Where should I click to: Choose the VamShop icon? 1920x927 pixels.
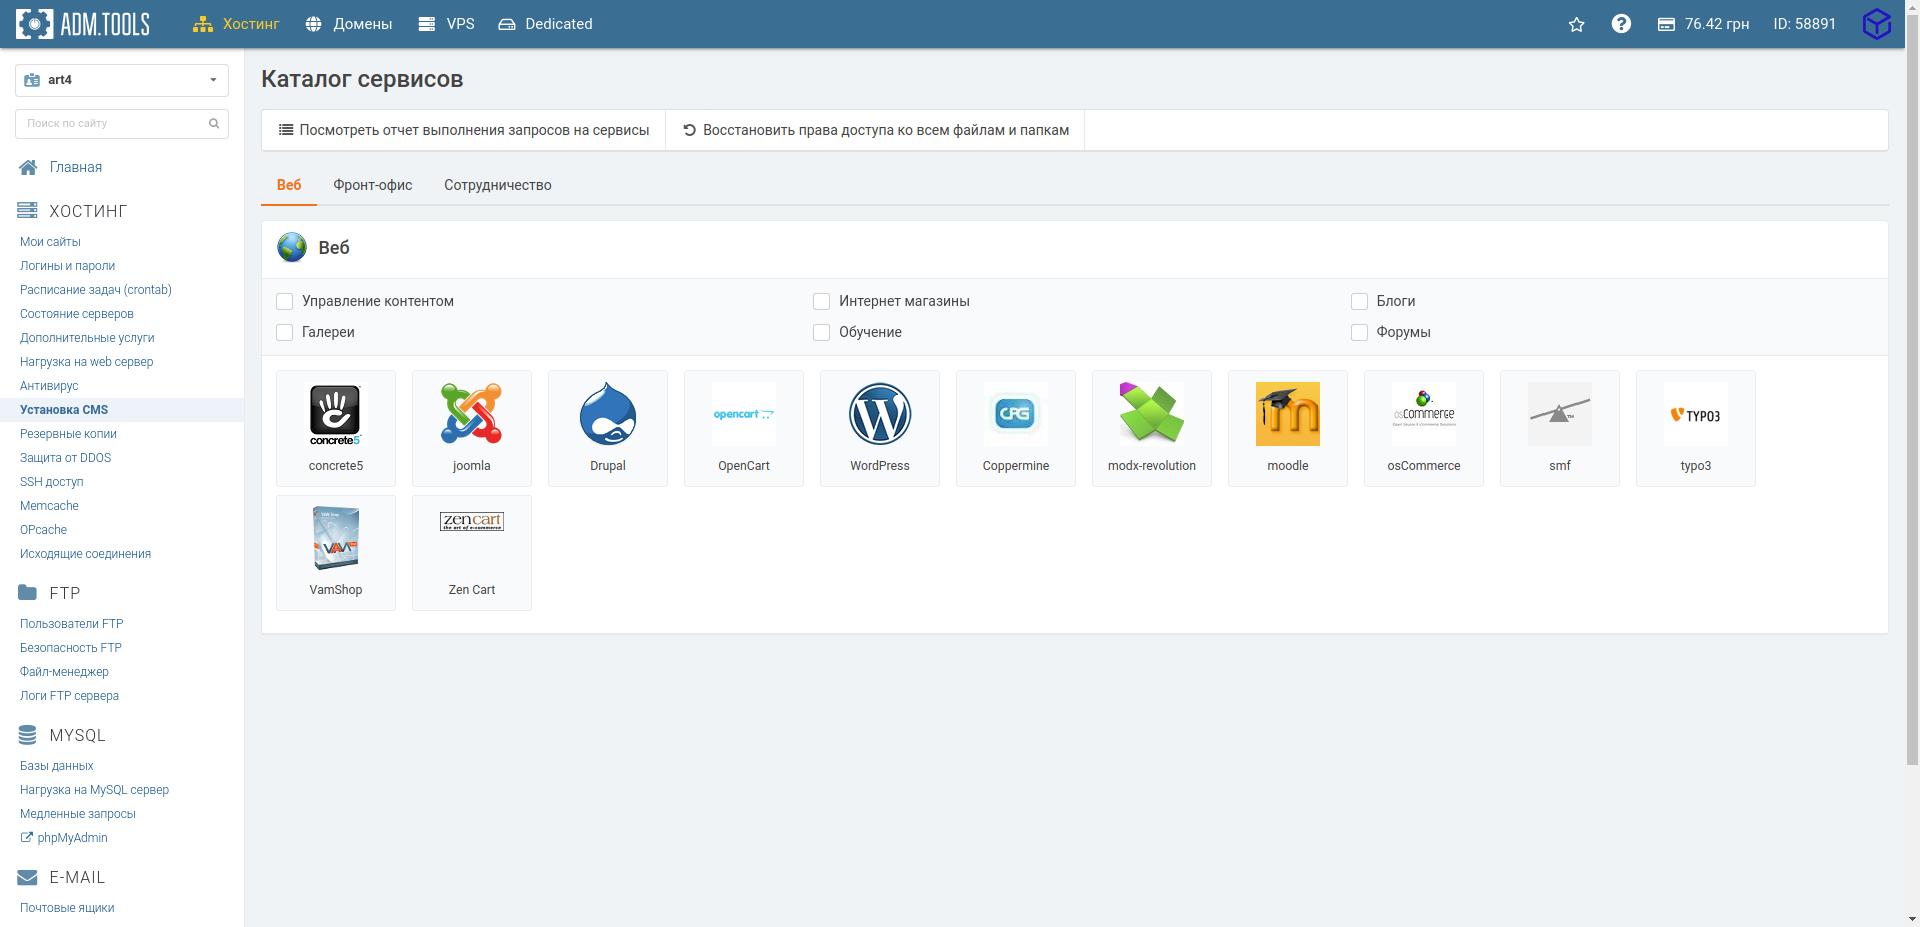tap(336, 538)
